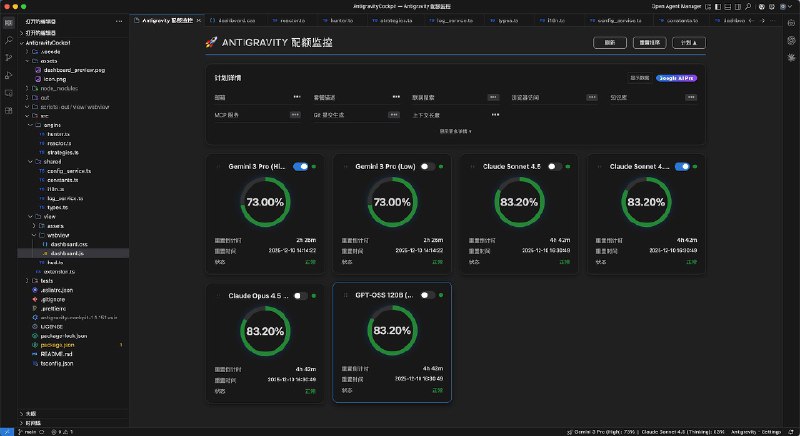Open the Search view in activity bar

[x=8, y=40]
